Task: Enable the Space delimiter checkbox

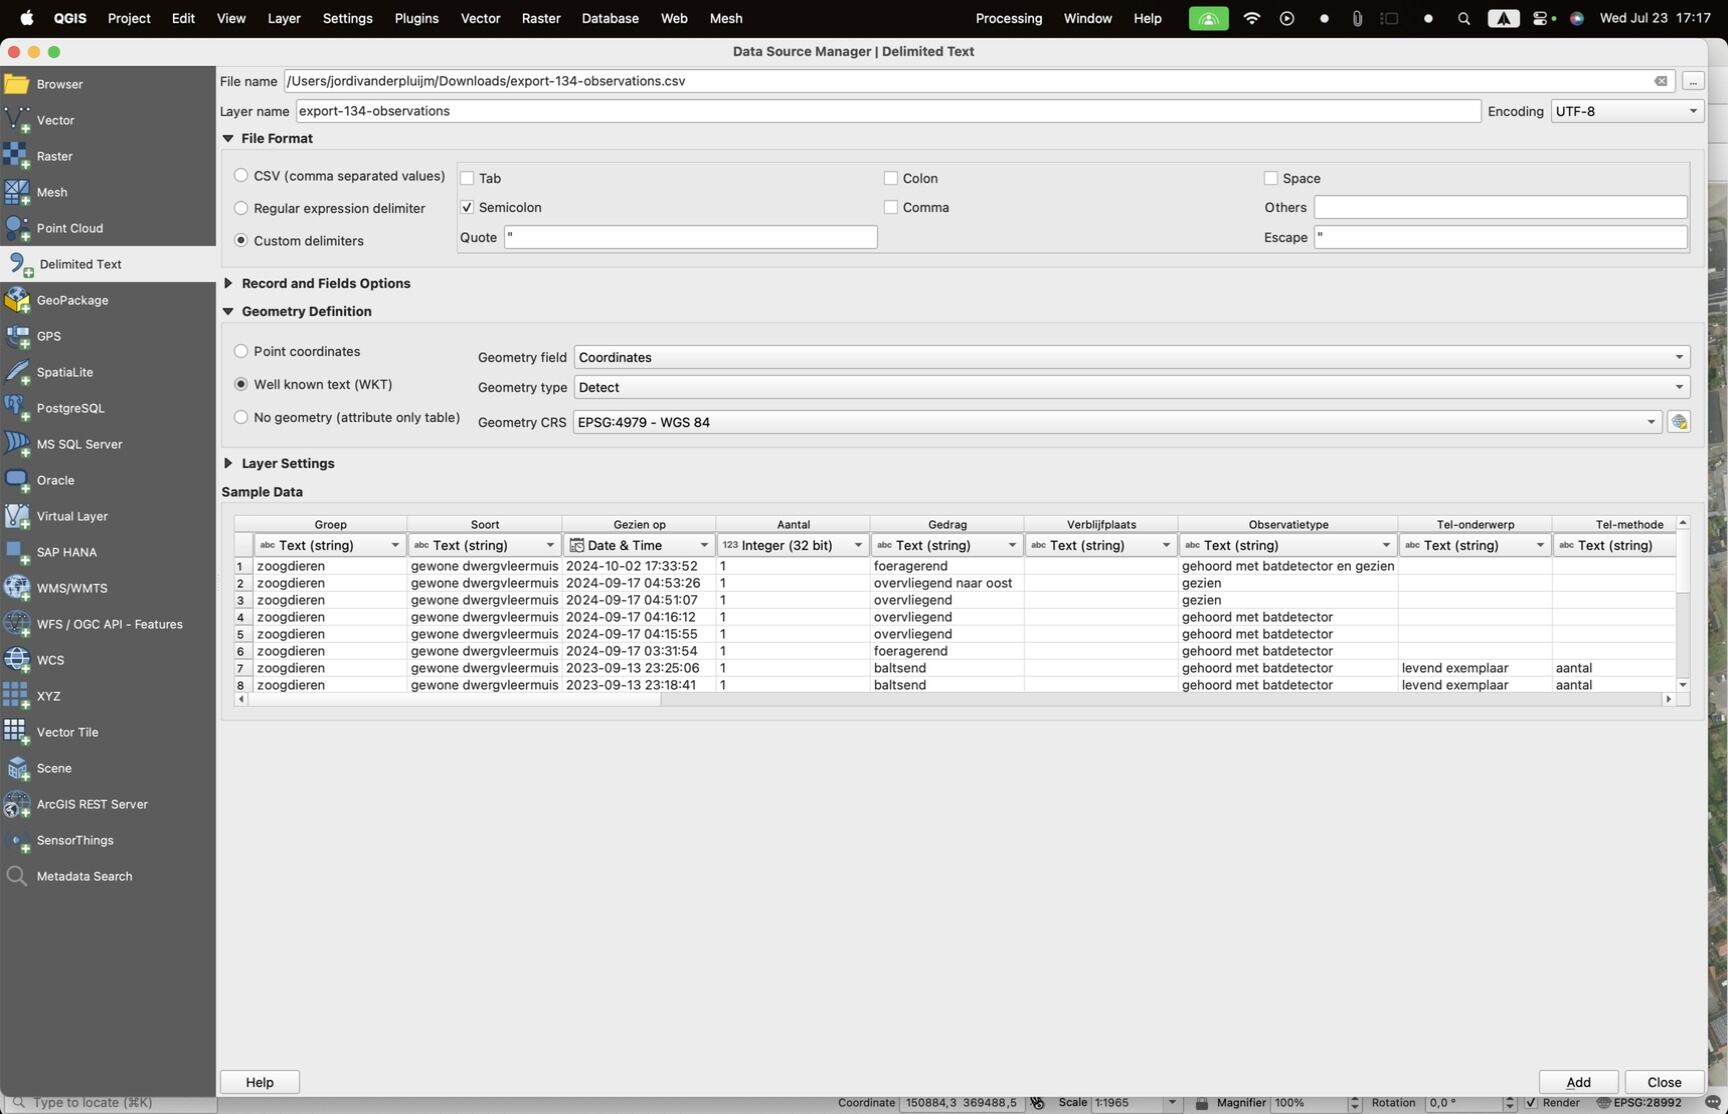Action: click(x=1271, y=178)
